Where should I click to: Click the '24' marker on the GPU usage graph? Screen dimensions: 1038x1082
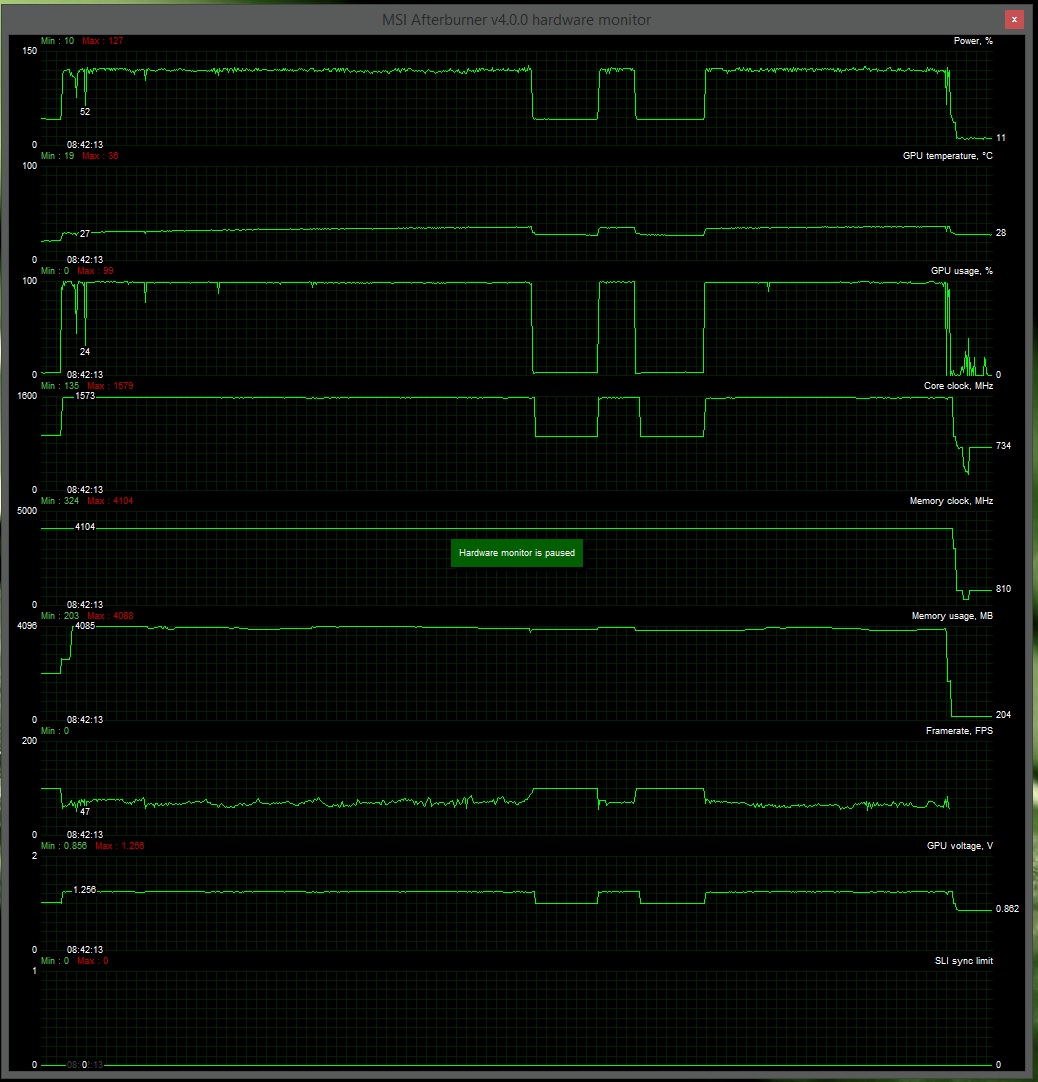[85, 352]
